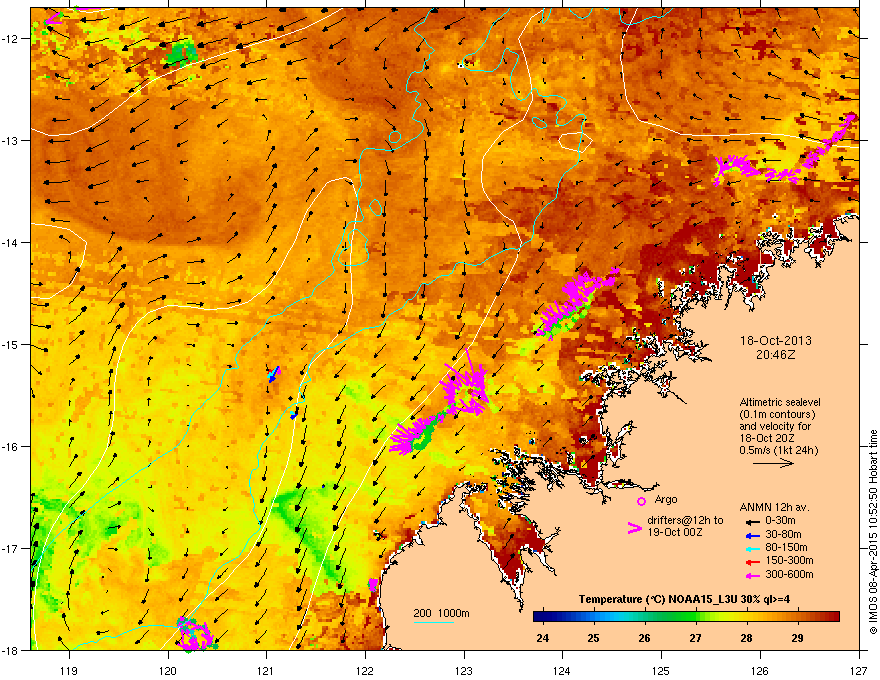Click the '123' longitude axis label
880x680 pixels.
coord(464,670)
